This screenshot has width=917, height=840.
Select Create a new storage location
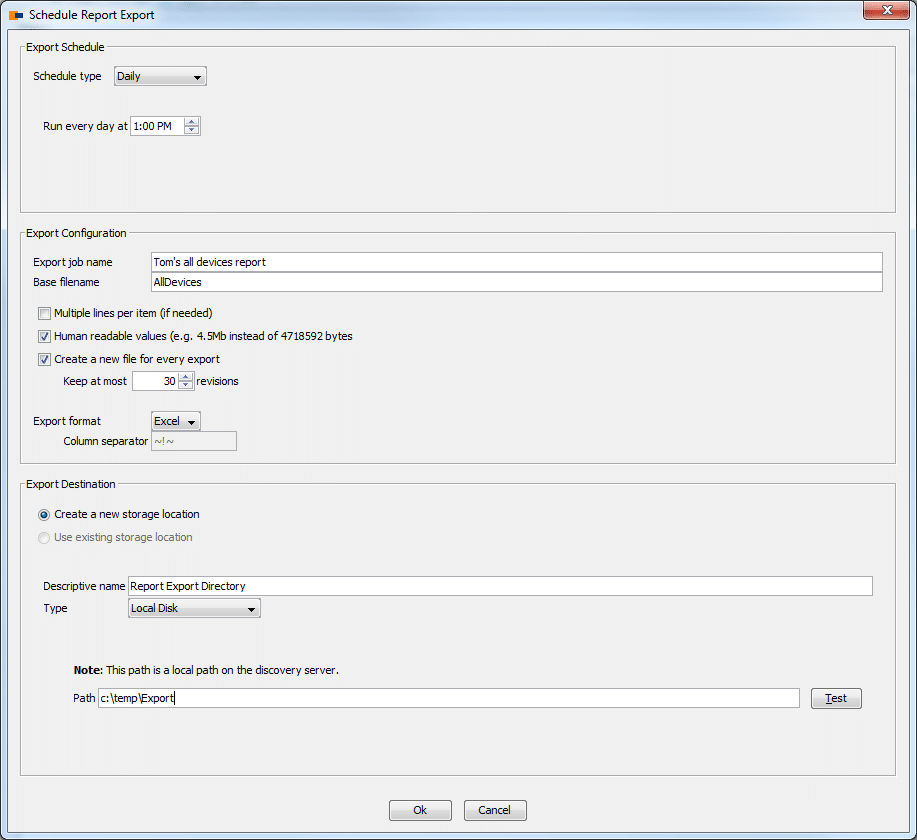coord(44,515)
